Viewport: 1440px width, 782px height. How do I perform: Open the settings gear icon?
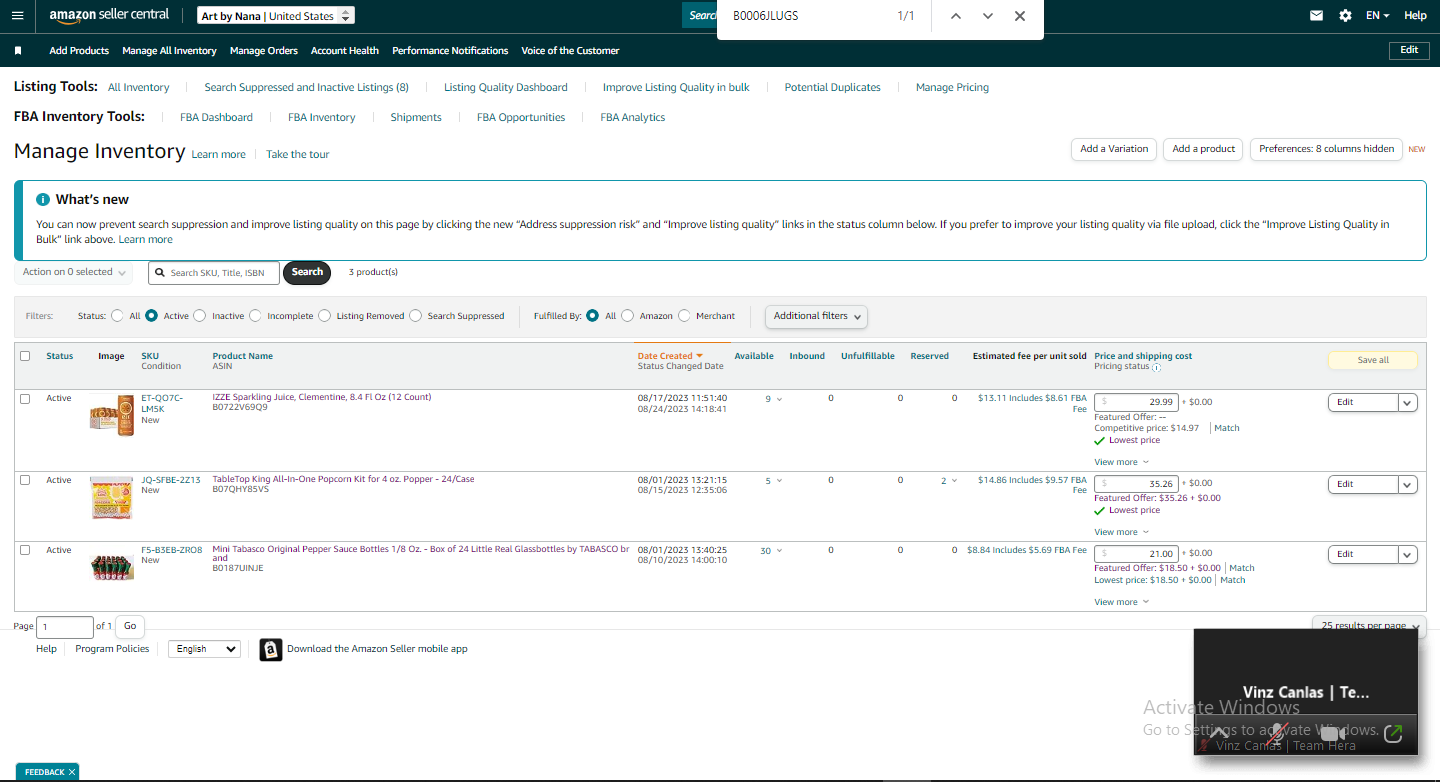1345,16
